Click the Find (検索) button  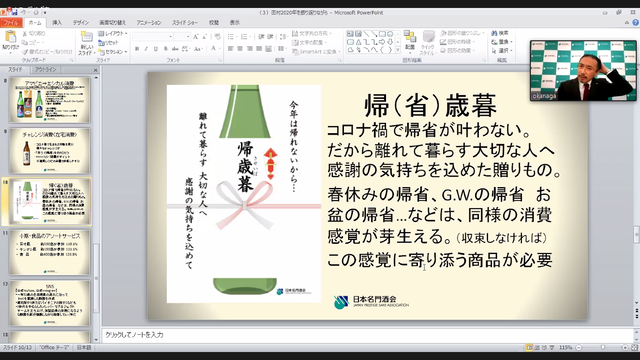[x=500, y=33]
